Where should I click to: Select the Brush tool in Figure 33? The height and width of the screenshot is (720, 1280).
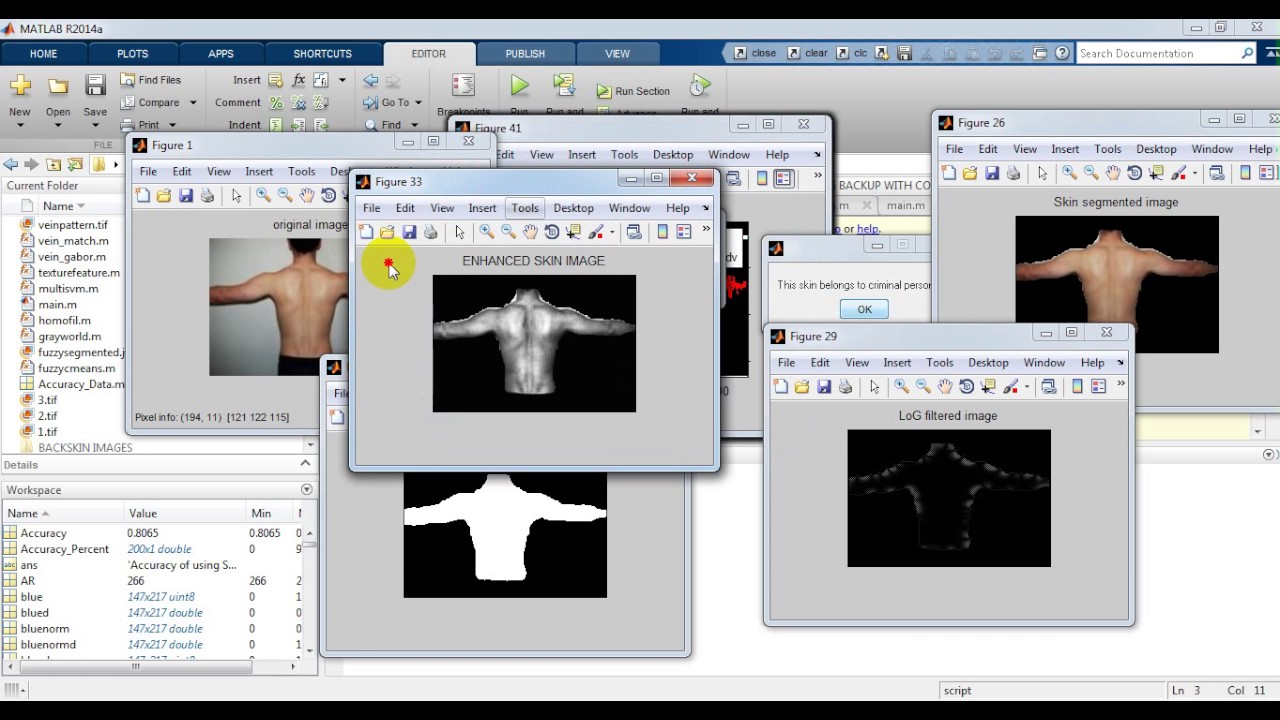coord(595,232)
